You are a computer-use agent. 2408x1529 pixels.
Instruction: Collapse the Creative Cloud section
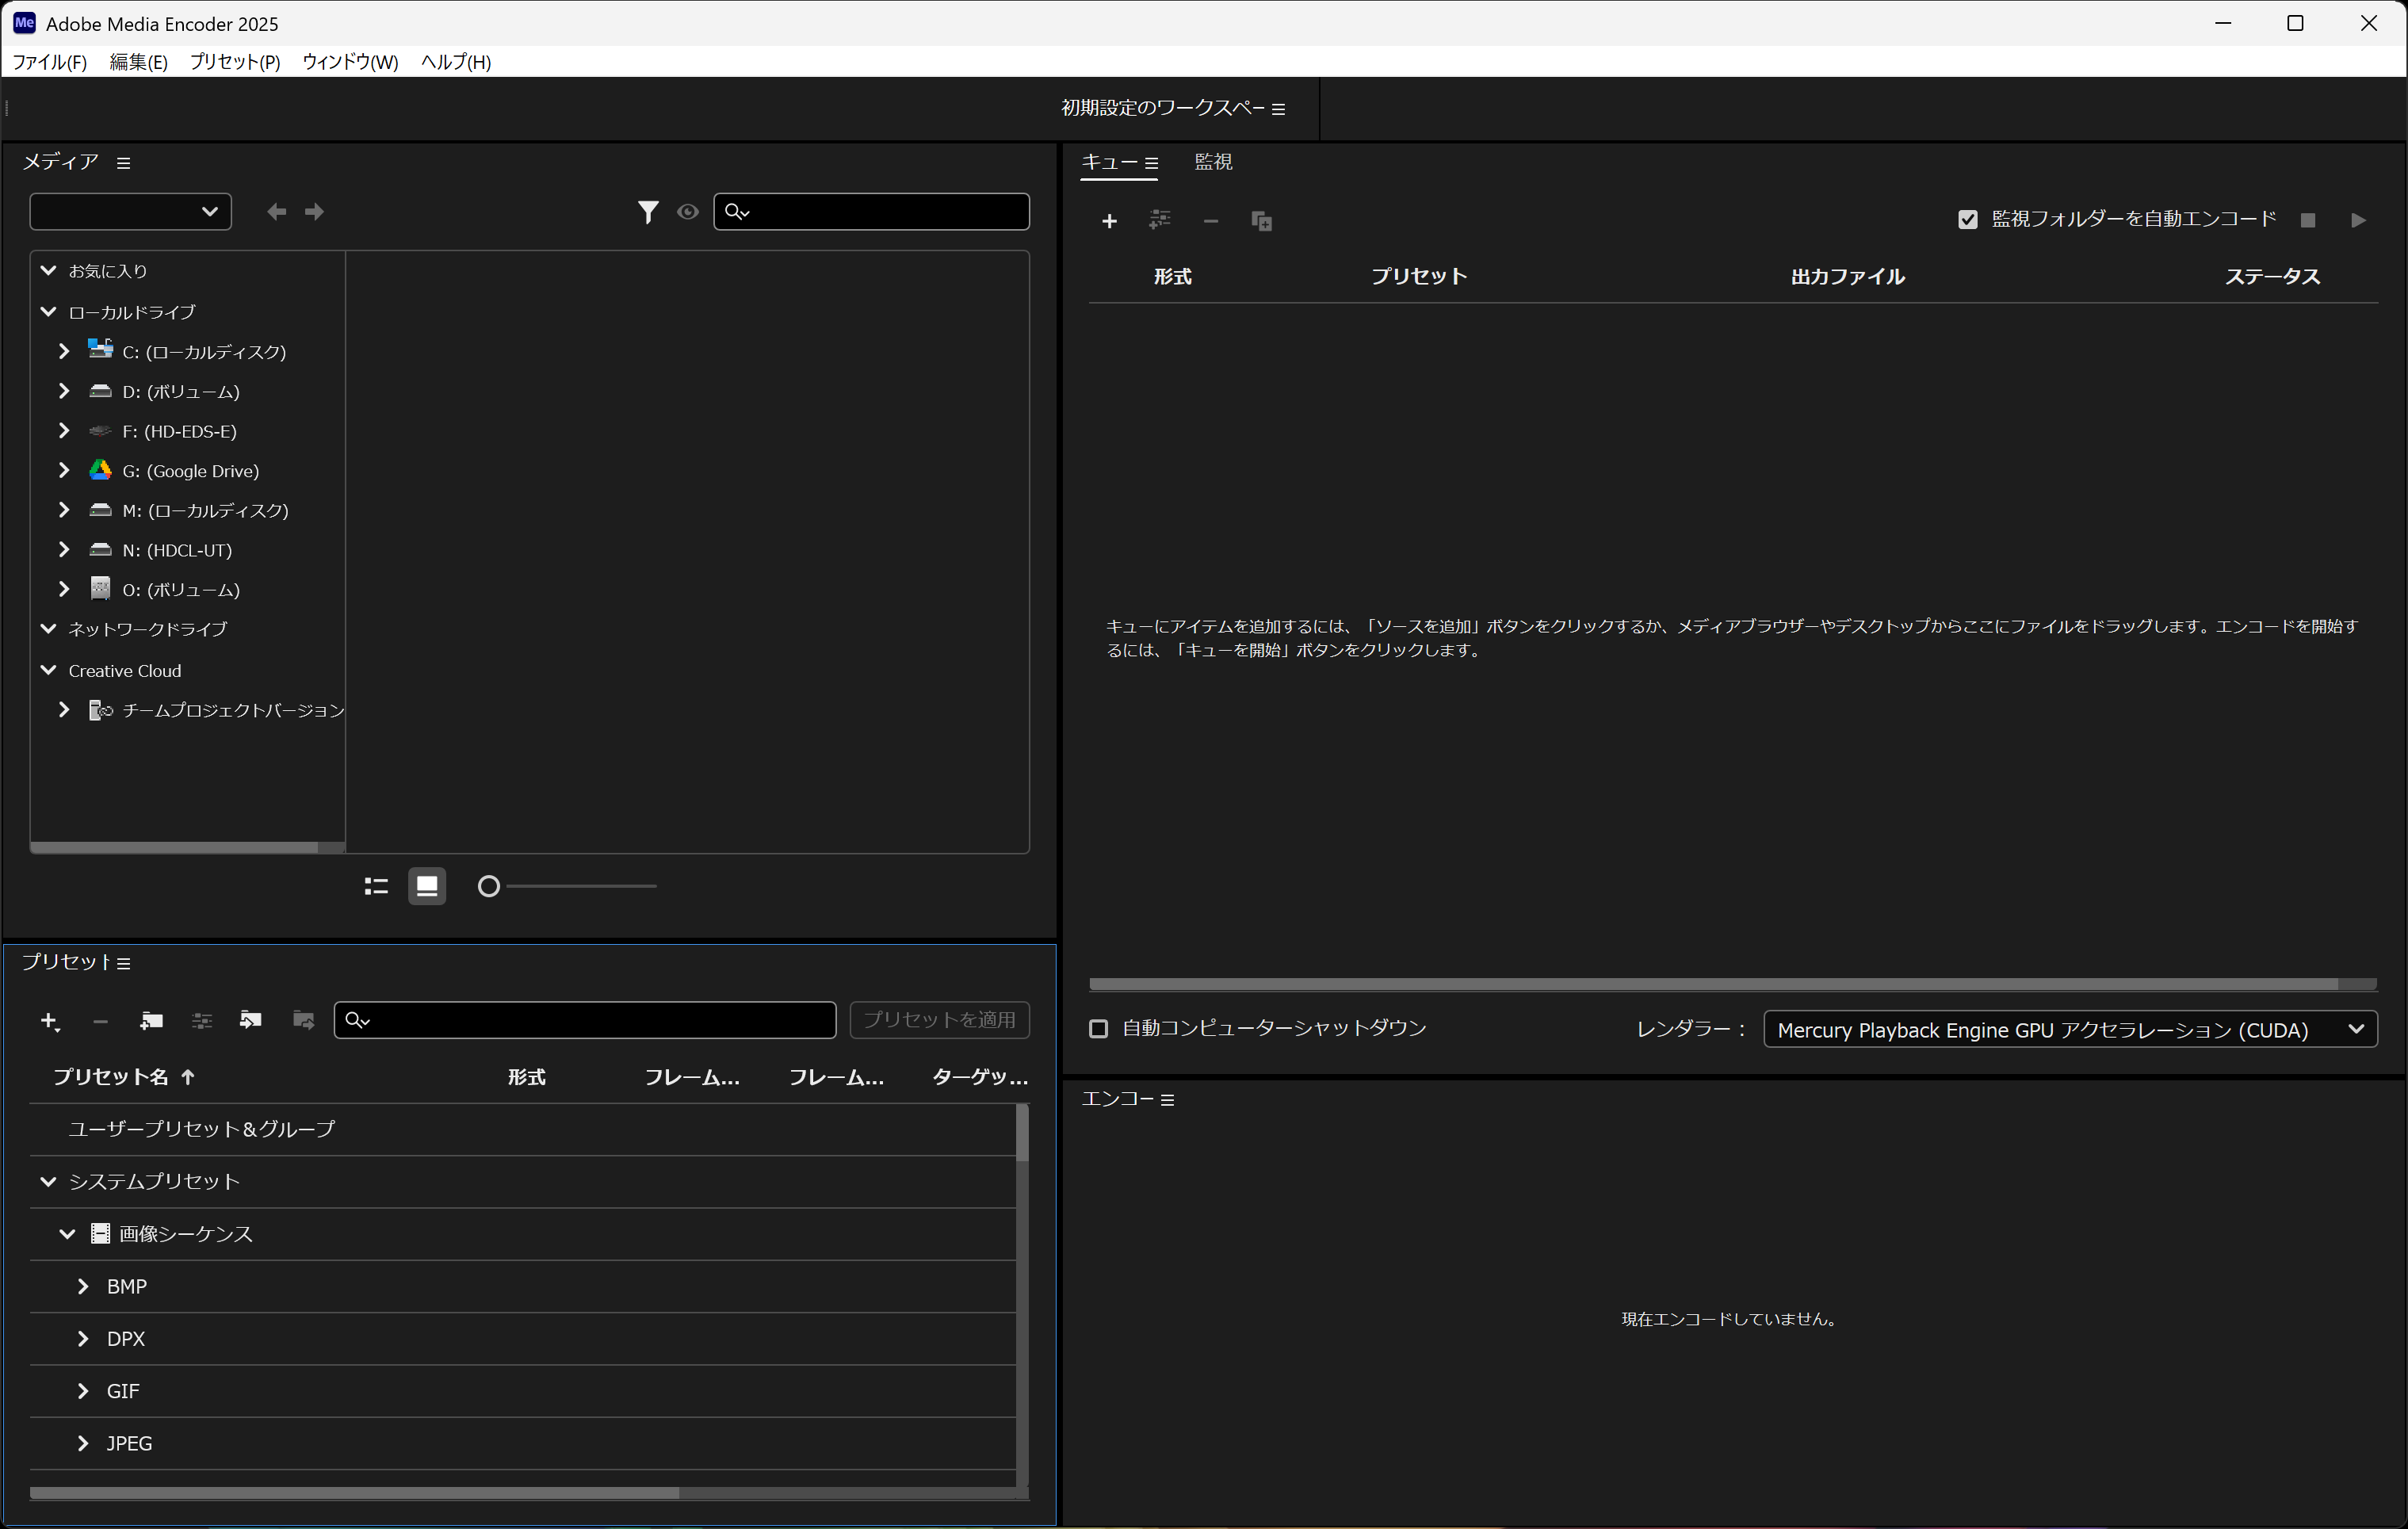click(48, 670)
